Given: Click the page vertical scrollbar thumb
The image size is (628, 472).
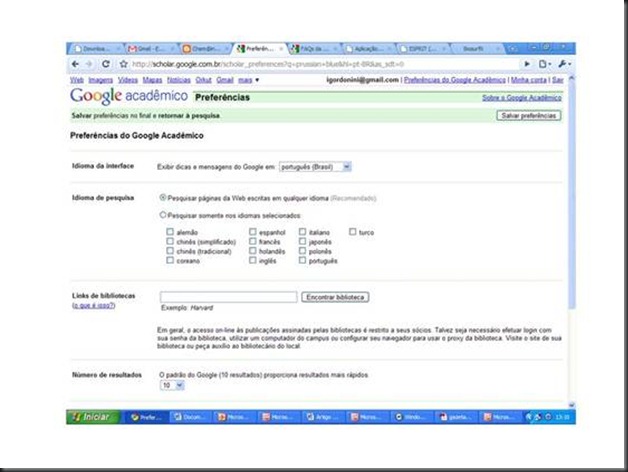Looking at the screenshot, I should click(x=572, y=196).
